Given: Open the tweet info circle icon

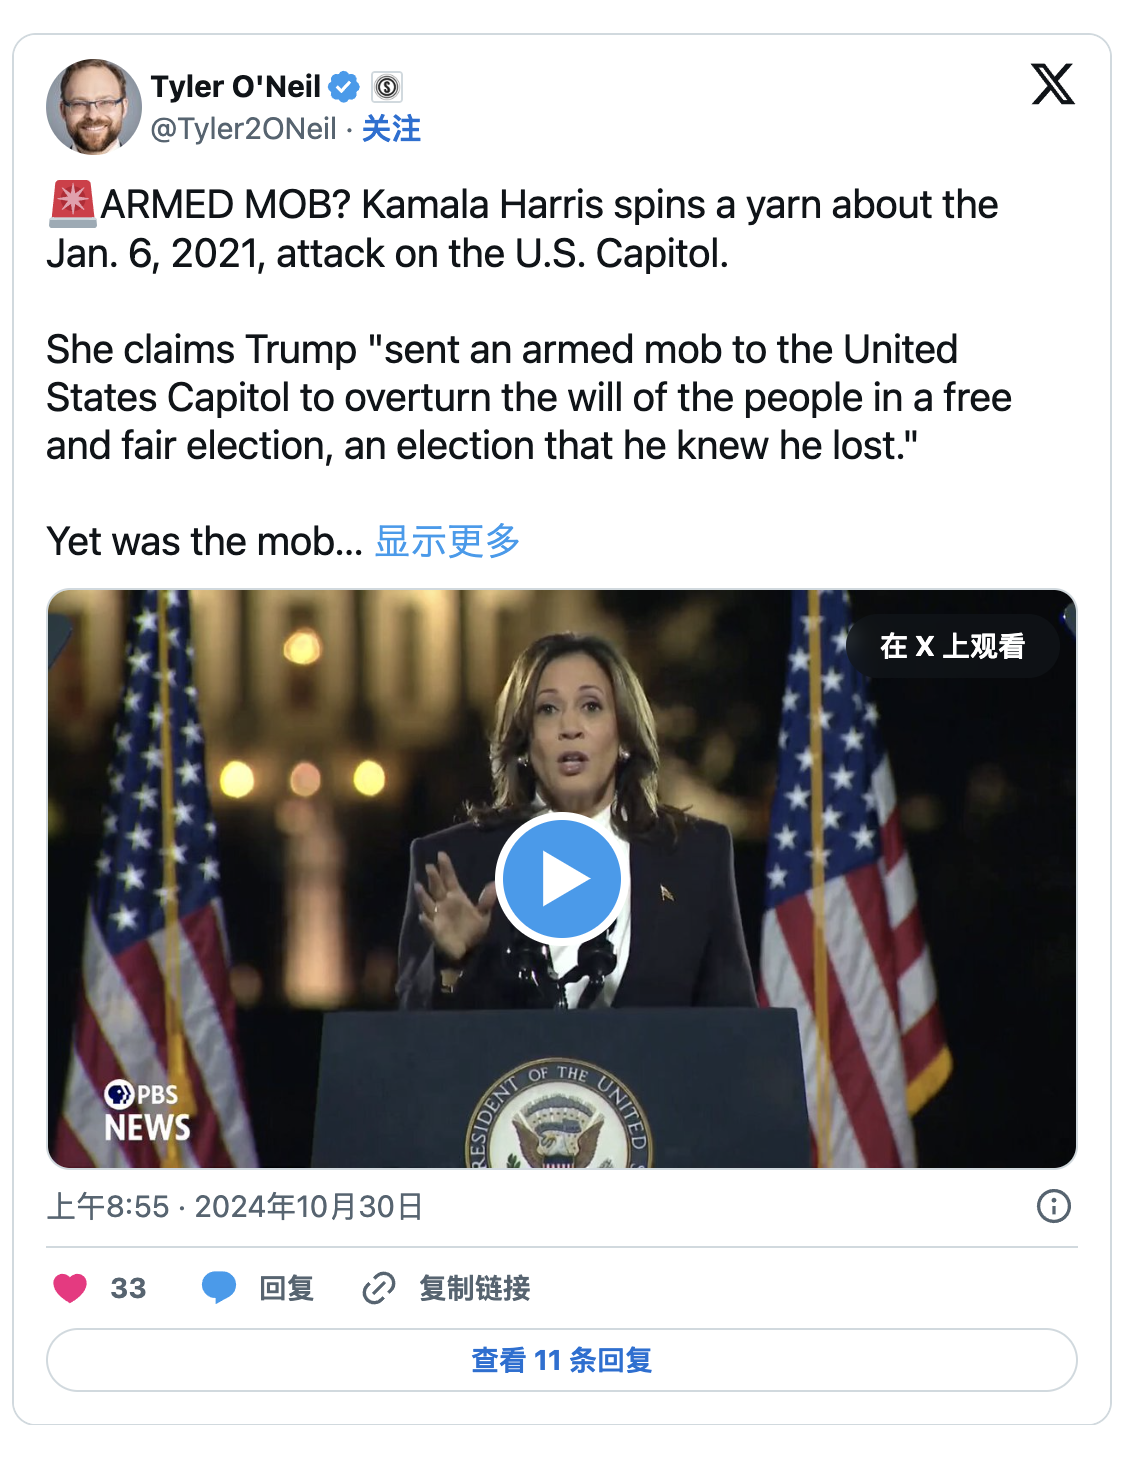Looking at the screenshot, I should pyautogui.click(x=1053, y=1206).
